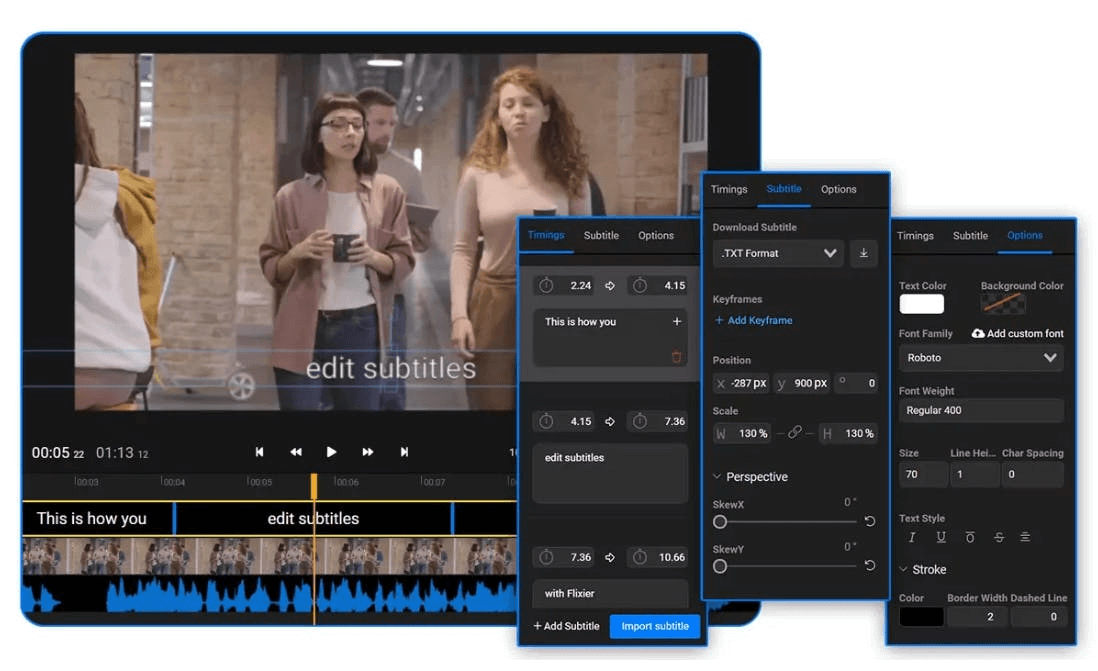Image resolution: width=1098 pixels, height=671 pixels.
Task: Click the W scale field showing 130 %
Action: (x=742, y=434)
